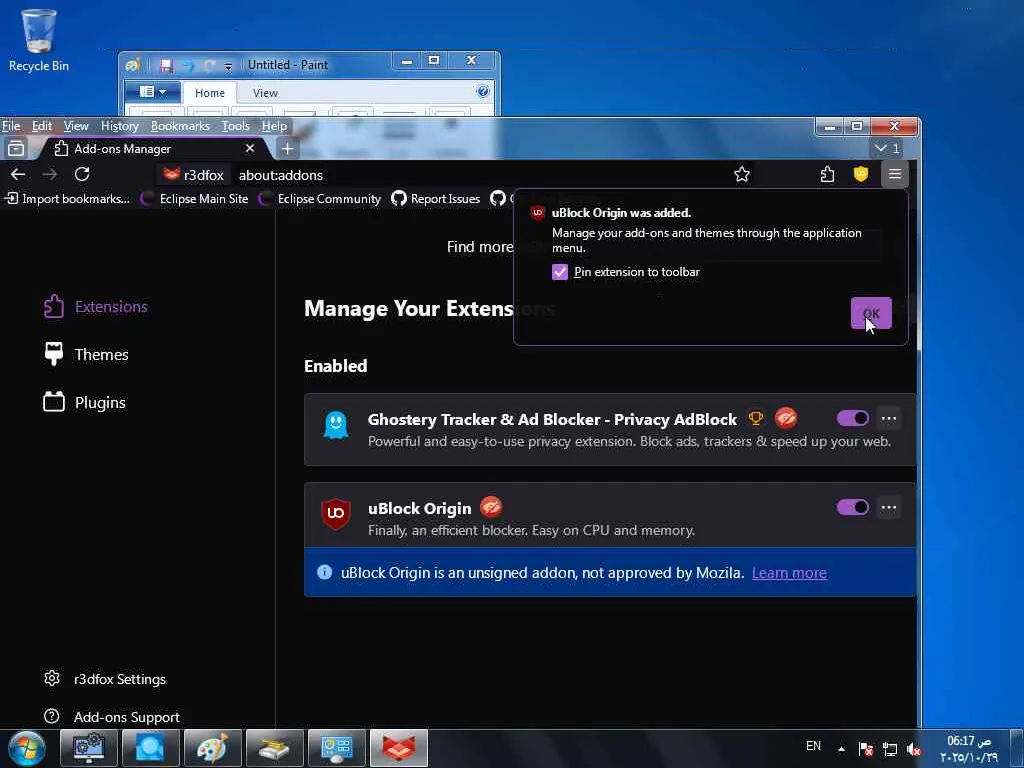
Task: Select Extensions in the sidebar
Action: [95, 306]
